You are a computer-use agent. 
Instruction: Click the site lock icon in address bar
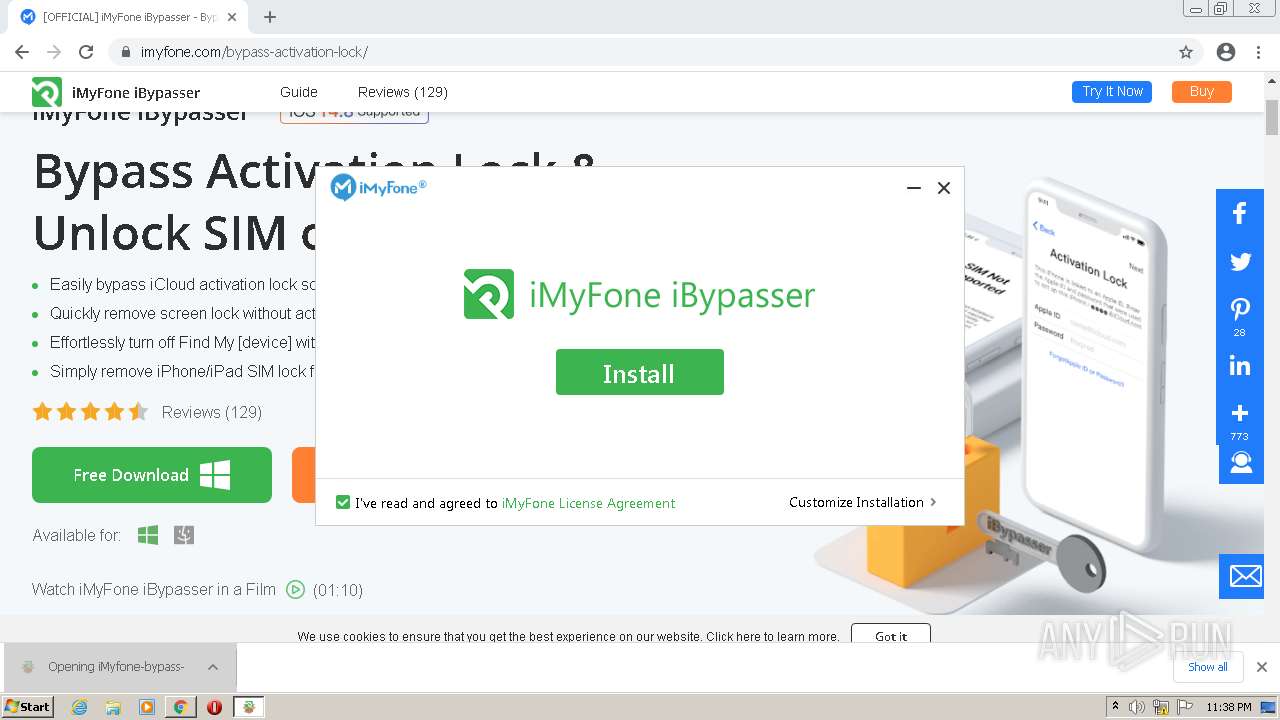click(125, 52)
